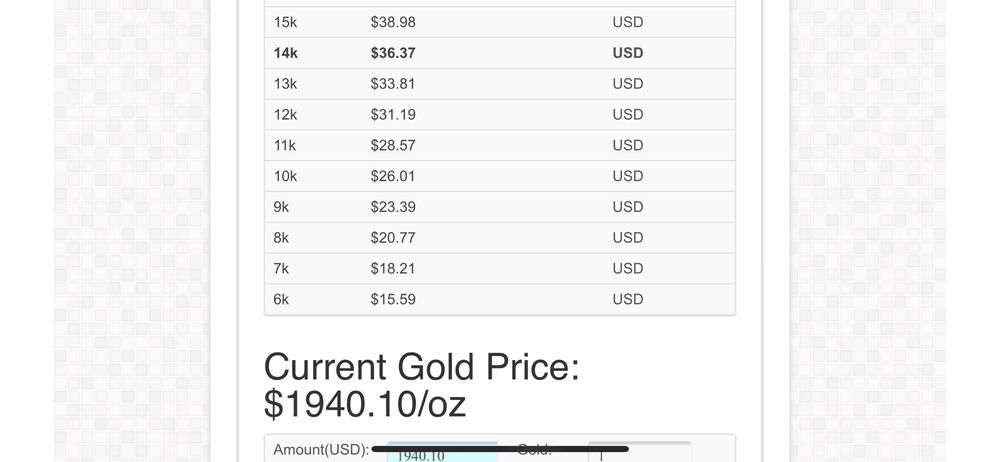The height and width of the screenshot is (462, 1000).
Task: Click the $36.37 price in 14k row
Action: click(x=393, y=53)
